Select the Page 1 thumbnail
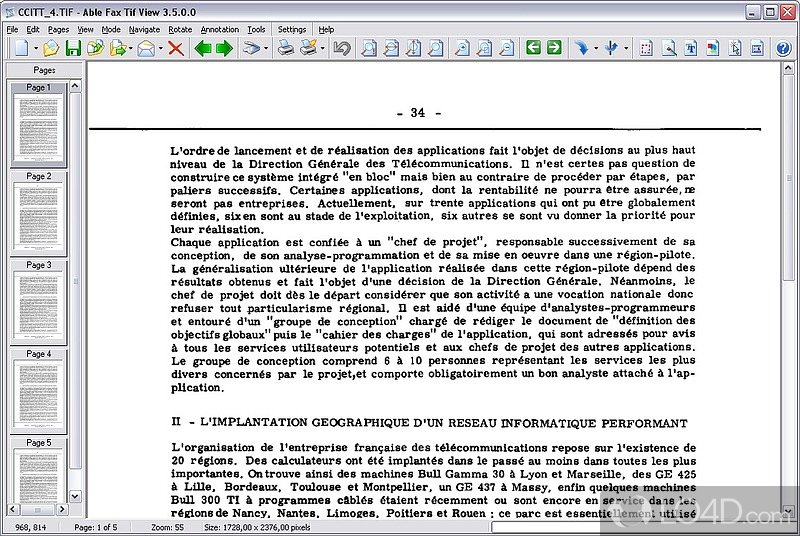 pyautogui.click(x=39, y=124)
